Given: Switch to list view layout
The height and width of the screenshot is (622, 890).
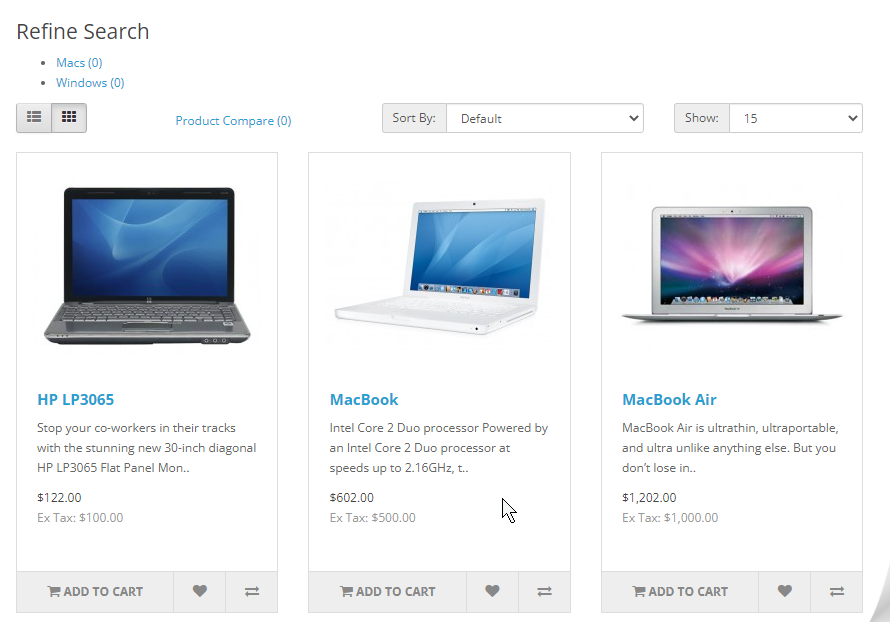Looking at the screenshot, I should (34, 117).
